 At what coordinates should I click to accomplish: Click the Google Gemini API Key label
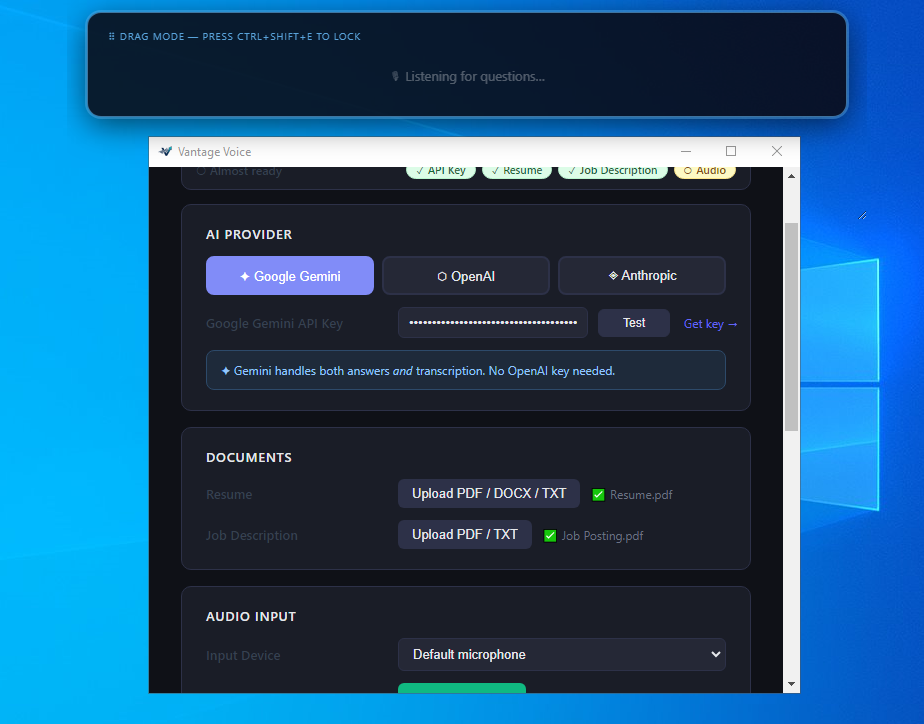[274, 323]
